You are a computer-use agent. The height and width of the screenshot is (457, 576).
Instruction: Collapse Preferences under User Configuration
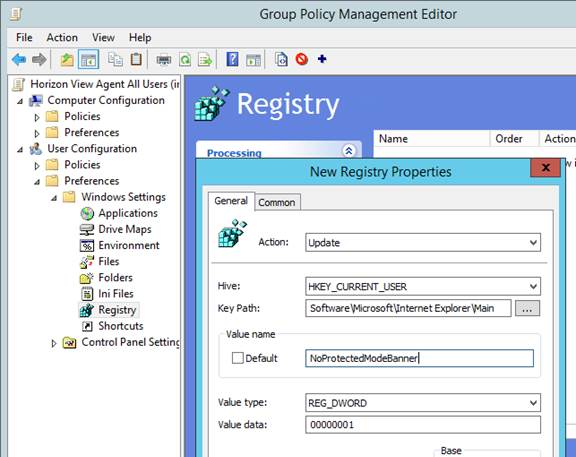coord(37,182)
